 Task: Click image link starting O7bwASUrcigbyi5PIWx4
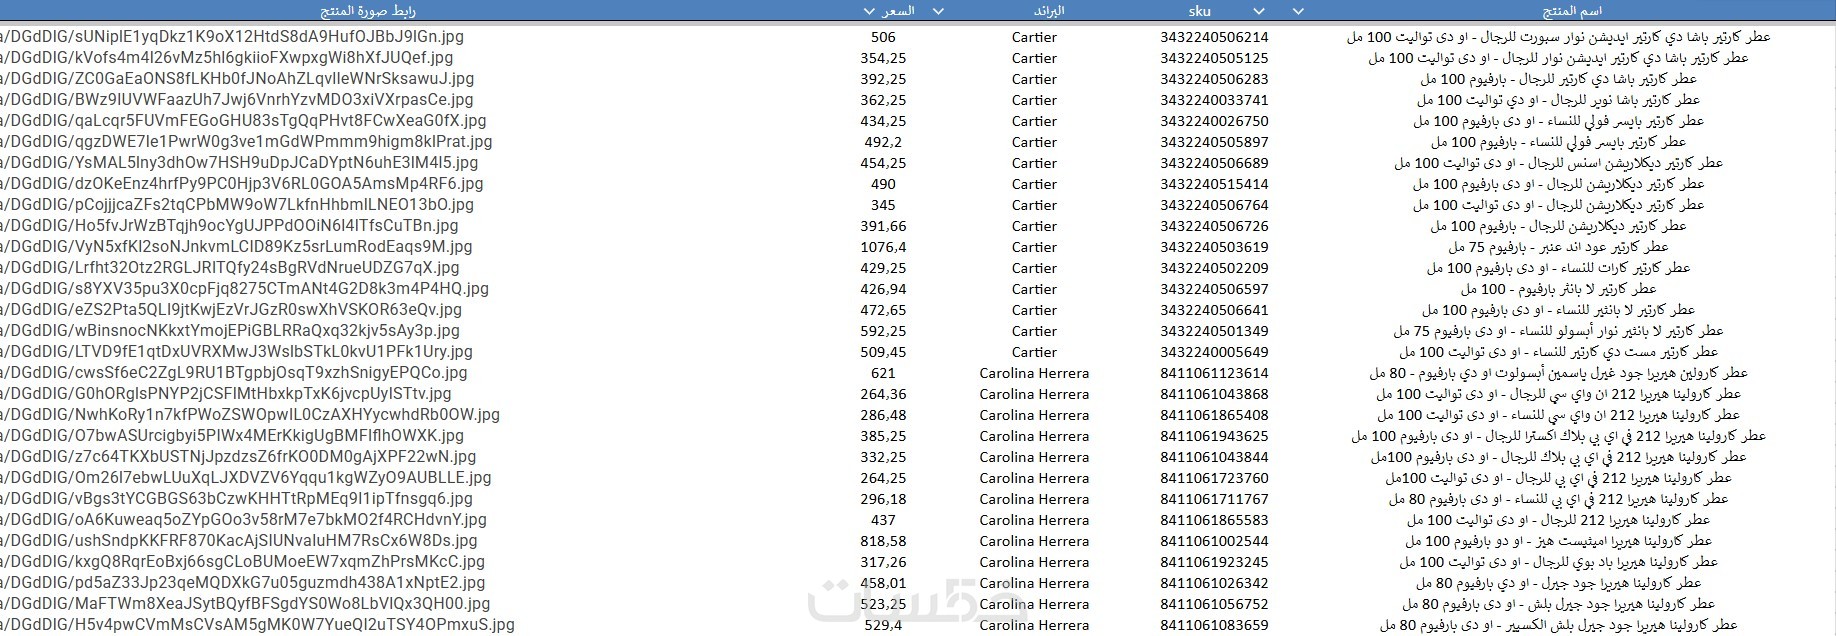pos(232,436)
